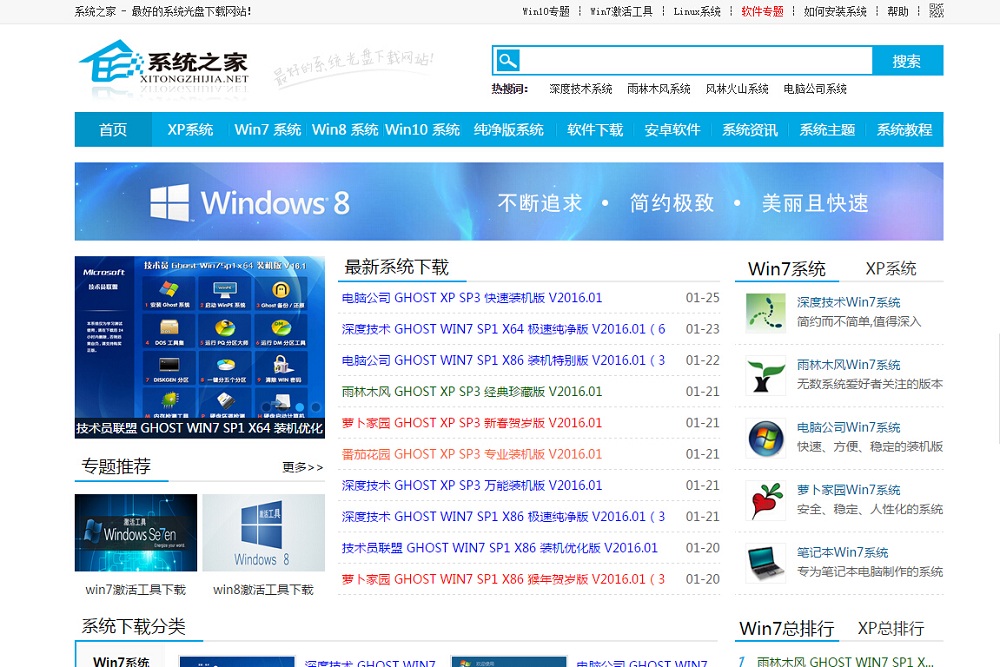The width and height of the screenshot is (1000, 667).
Task: Click inside the search input field
Action: click(696, 61)
